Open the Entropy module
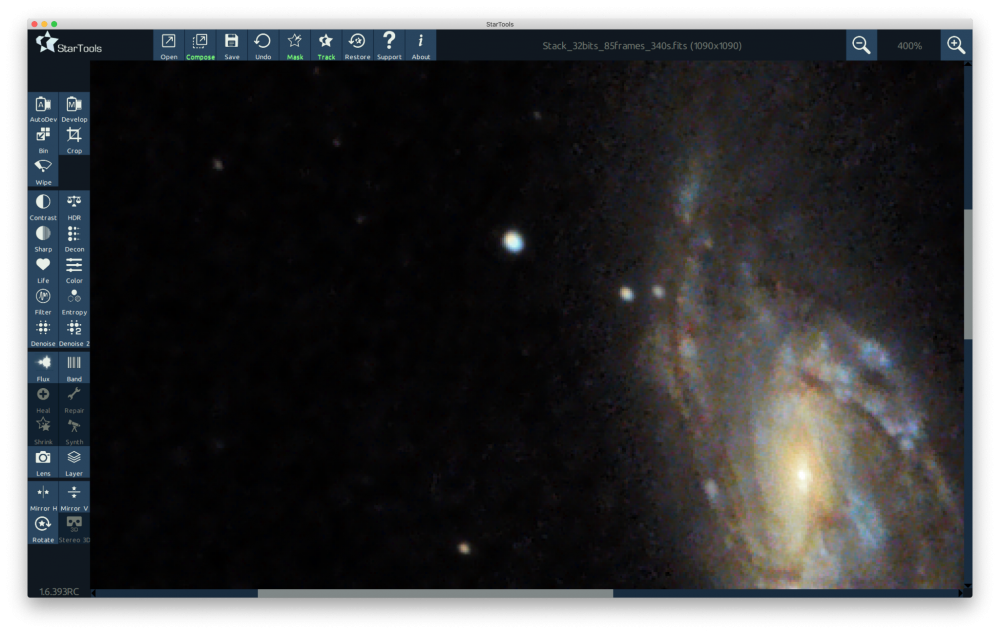The height and width of the screenshot is (634, 1000). pos(74,301)
